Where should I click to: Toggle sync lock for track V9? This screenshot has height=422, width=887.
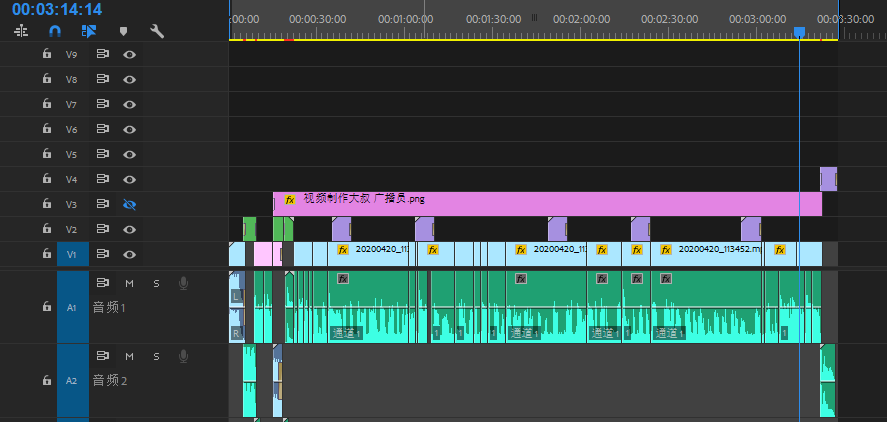(102, 54)
